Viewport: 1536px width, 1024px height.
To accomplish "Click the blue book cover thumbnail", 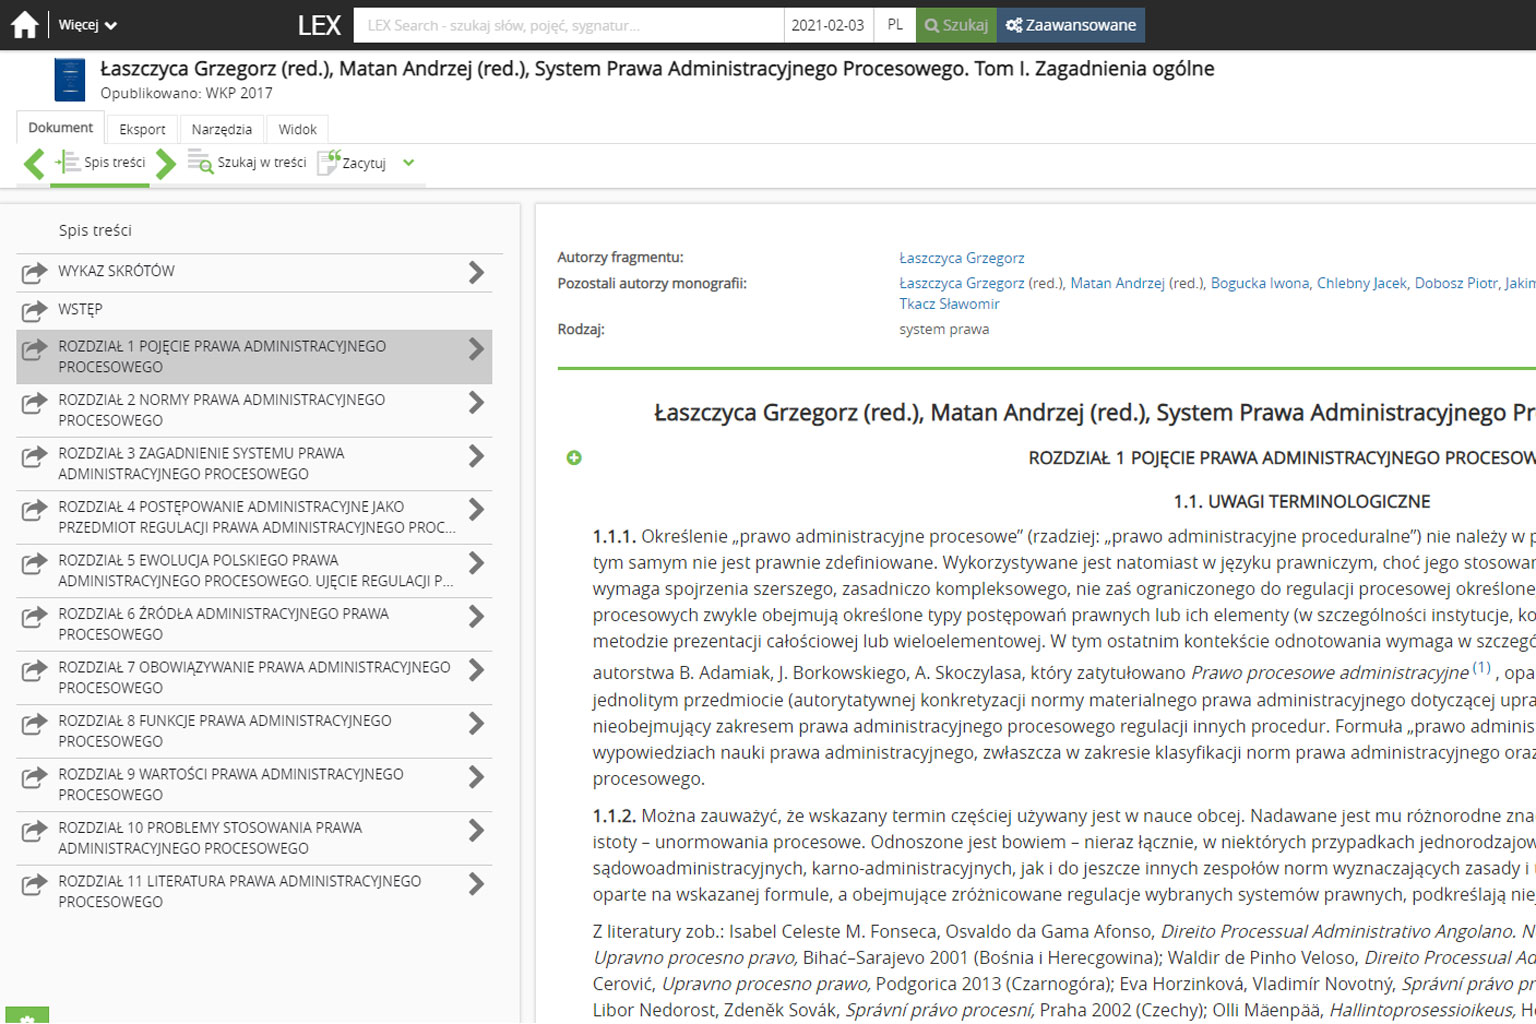I will point(69,80).
